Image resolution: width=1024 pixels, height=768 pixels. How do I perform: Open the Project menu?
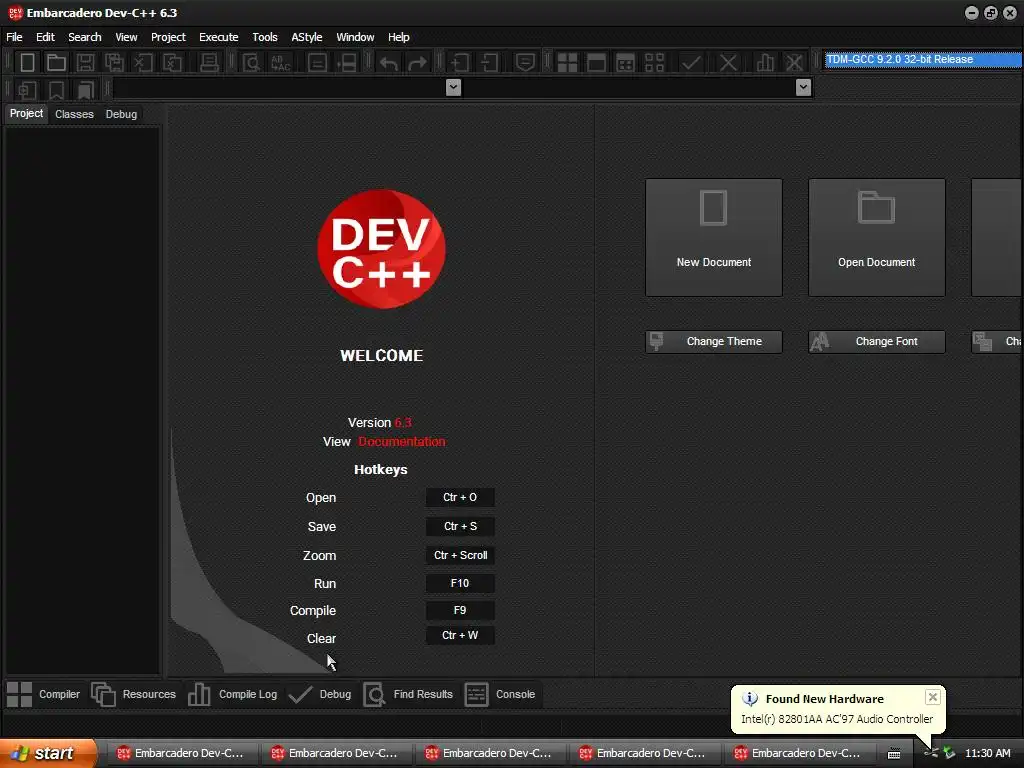coord(168,37)
